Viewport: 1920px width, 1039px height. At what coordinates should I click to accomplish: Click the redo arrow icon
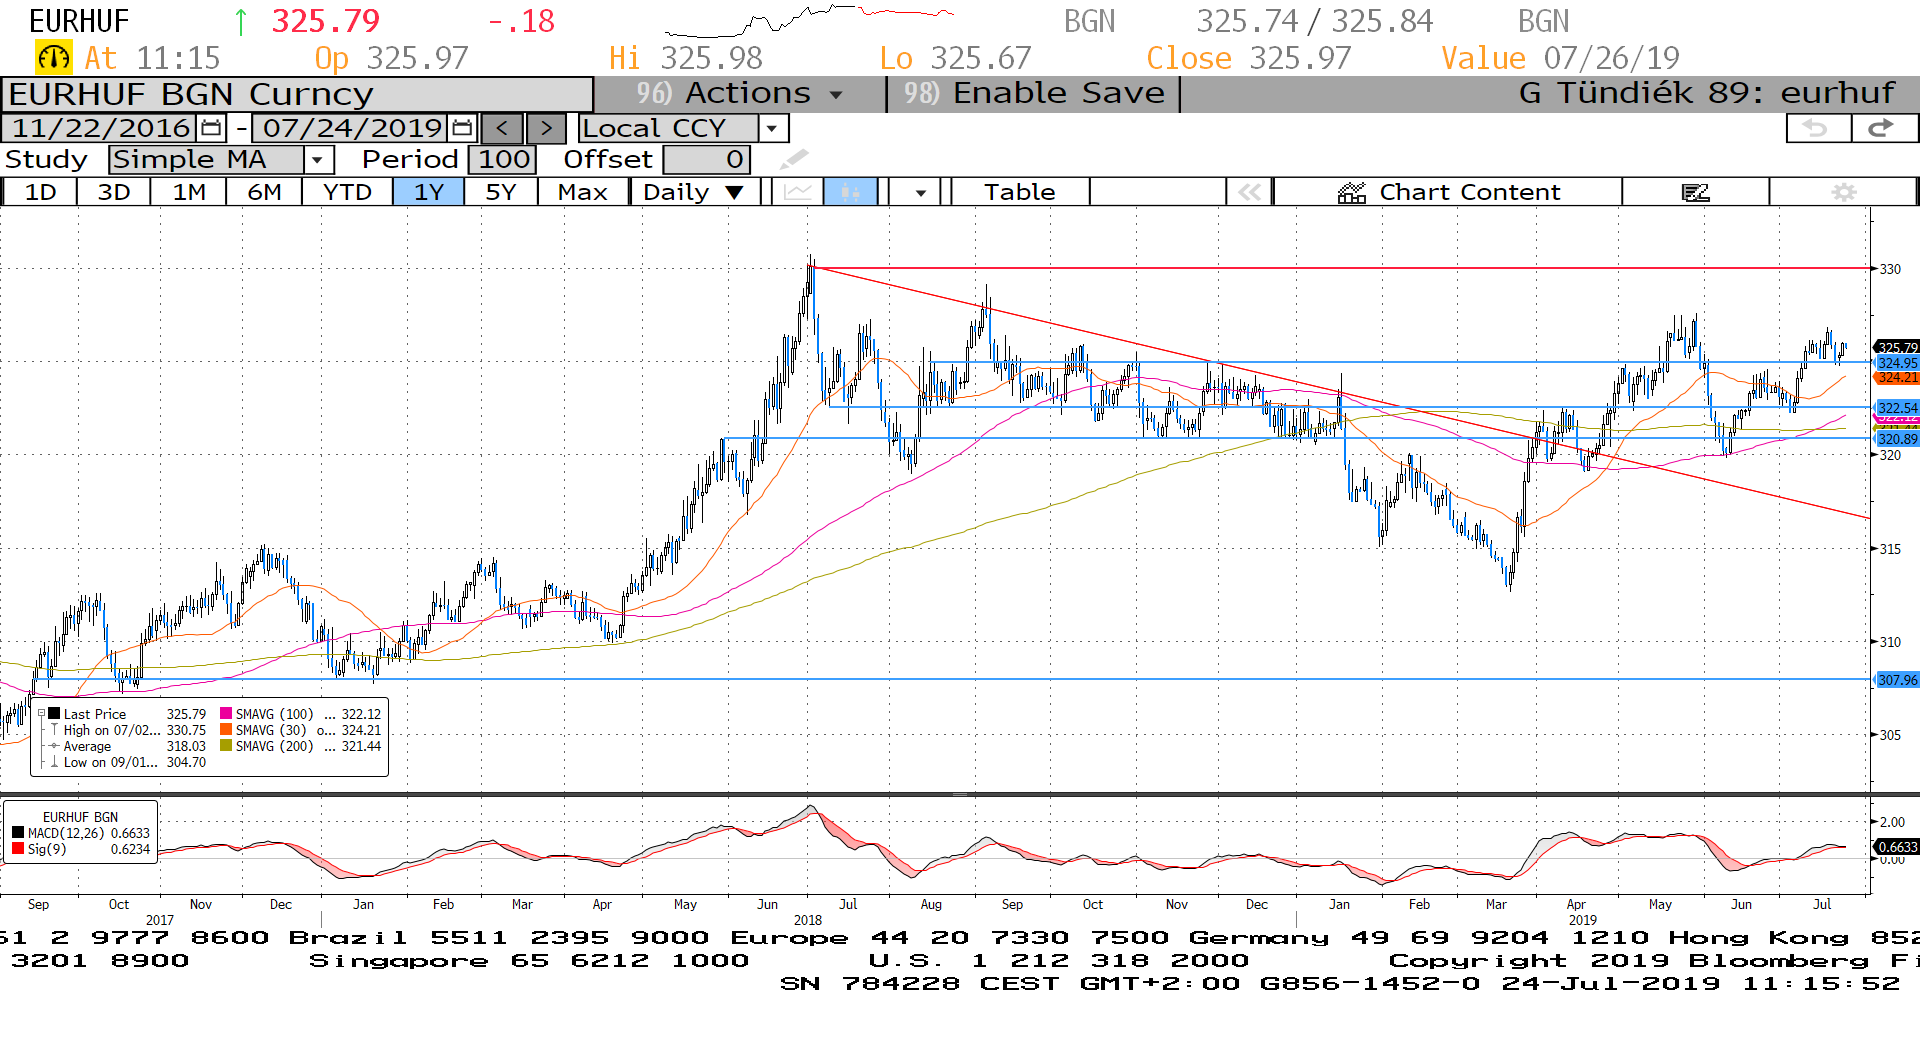(x=1883, y=128)
